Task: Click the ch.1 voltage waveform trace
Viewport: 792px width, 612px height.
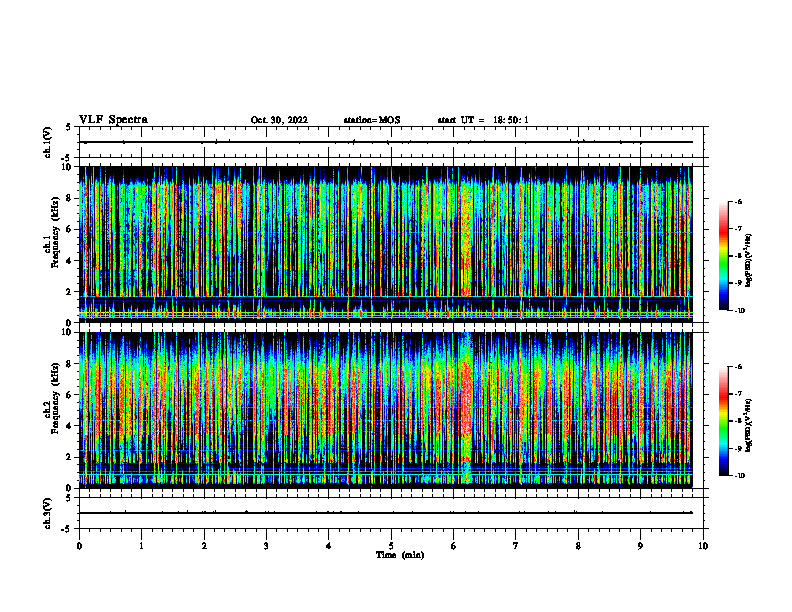Action: [386, 142]
